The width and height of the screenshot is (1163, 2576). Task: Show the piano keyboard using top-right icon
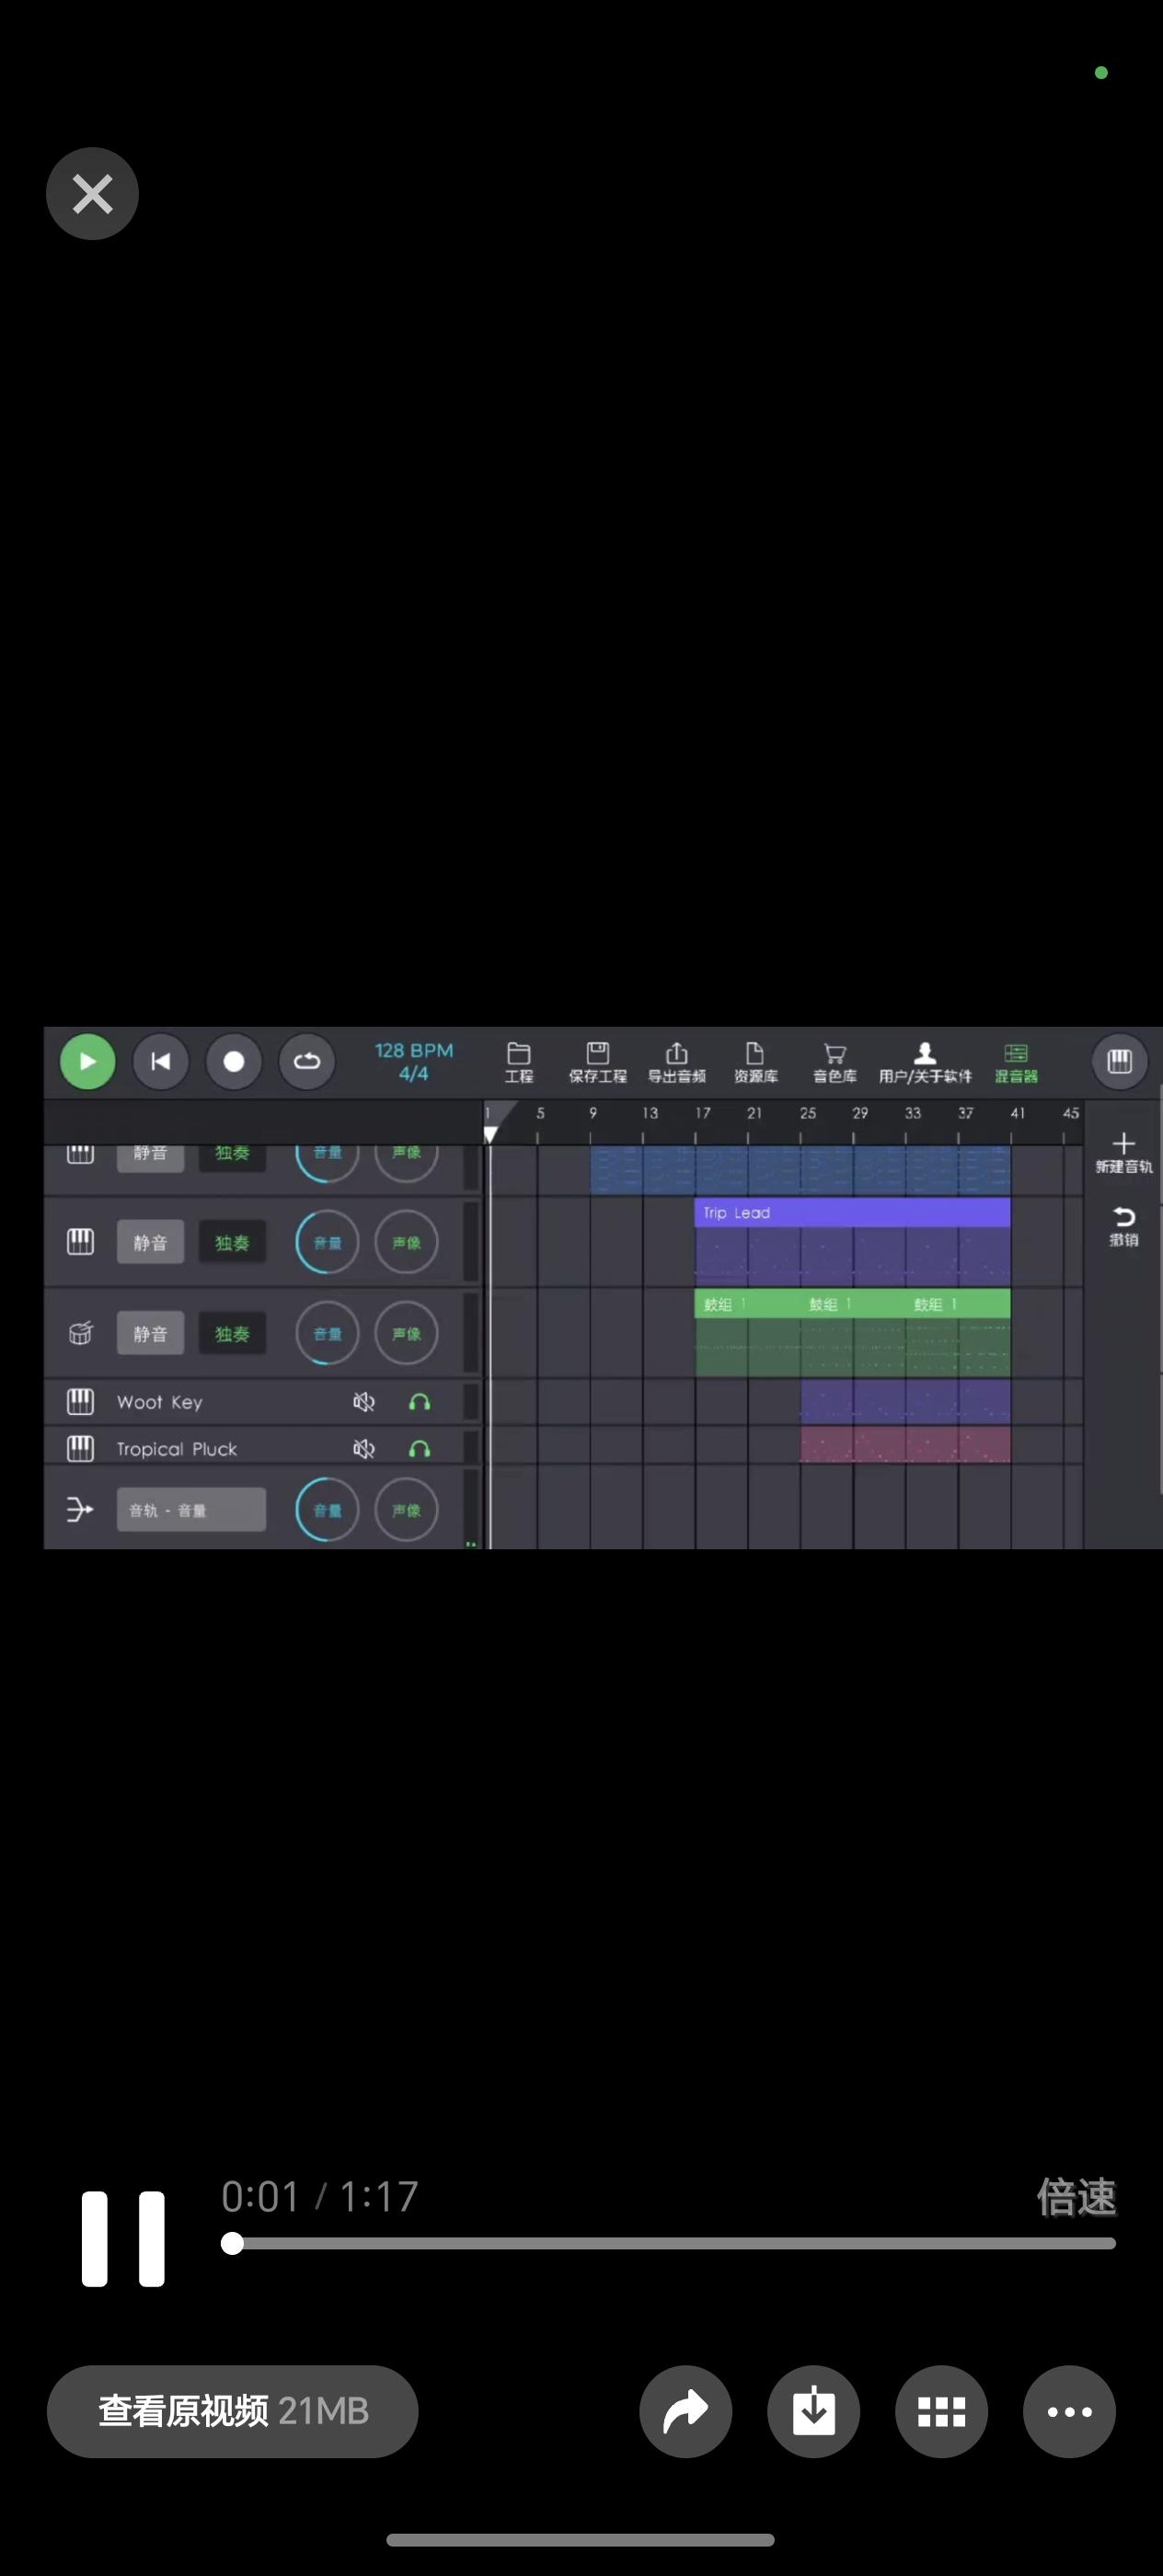coord(1119,1061)
